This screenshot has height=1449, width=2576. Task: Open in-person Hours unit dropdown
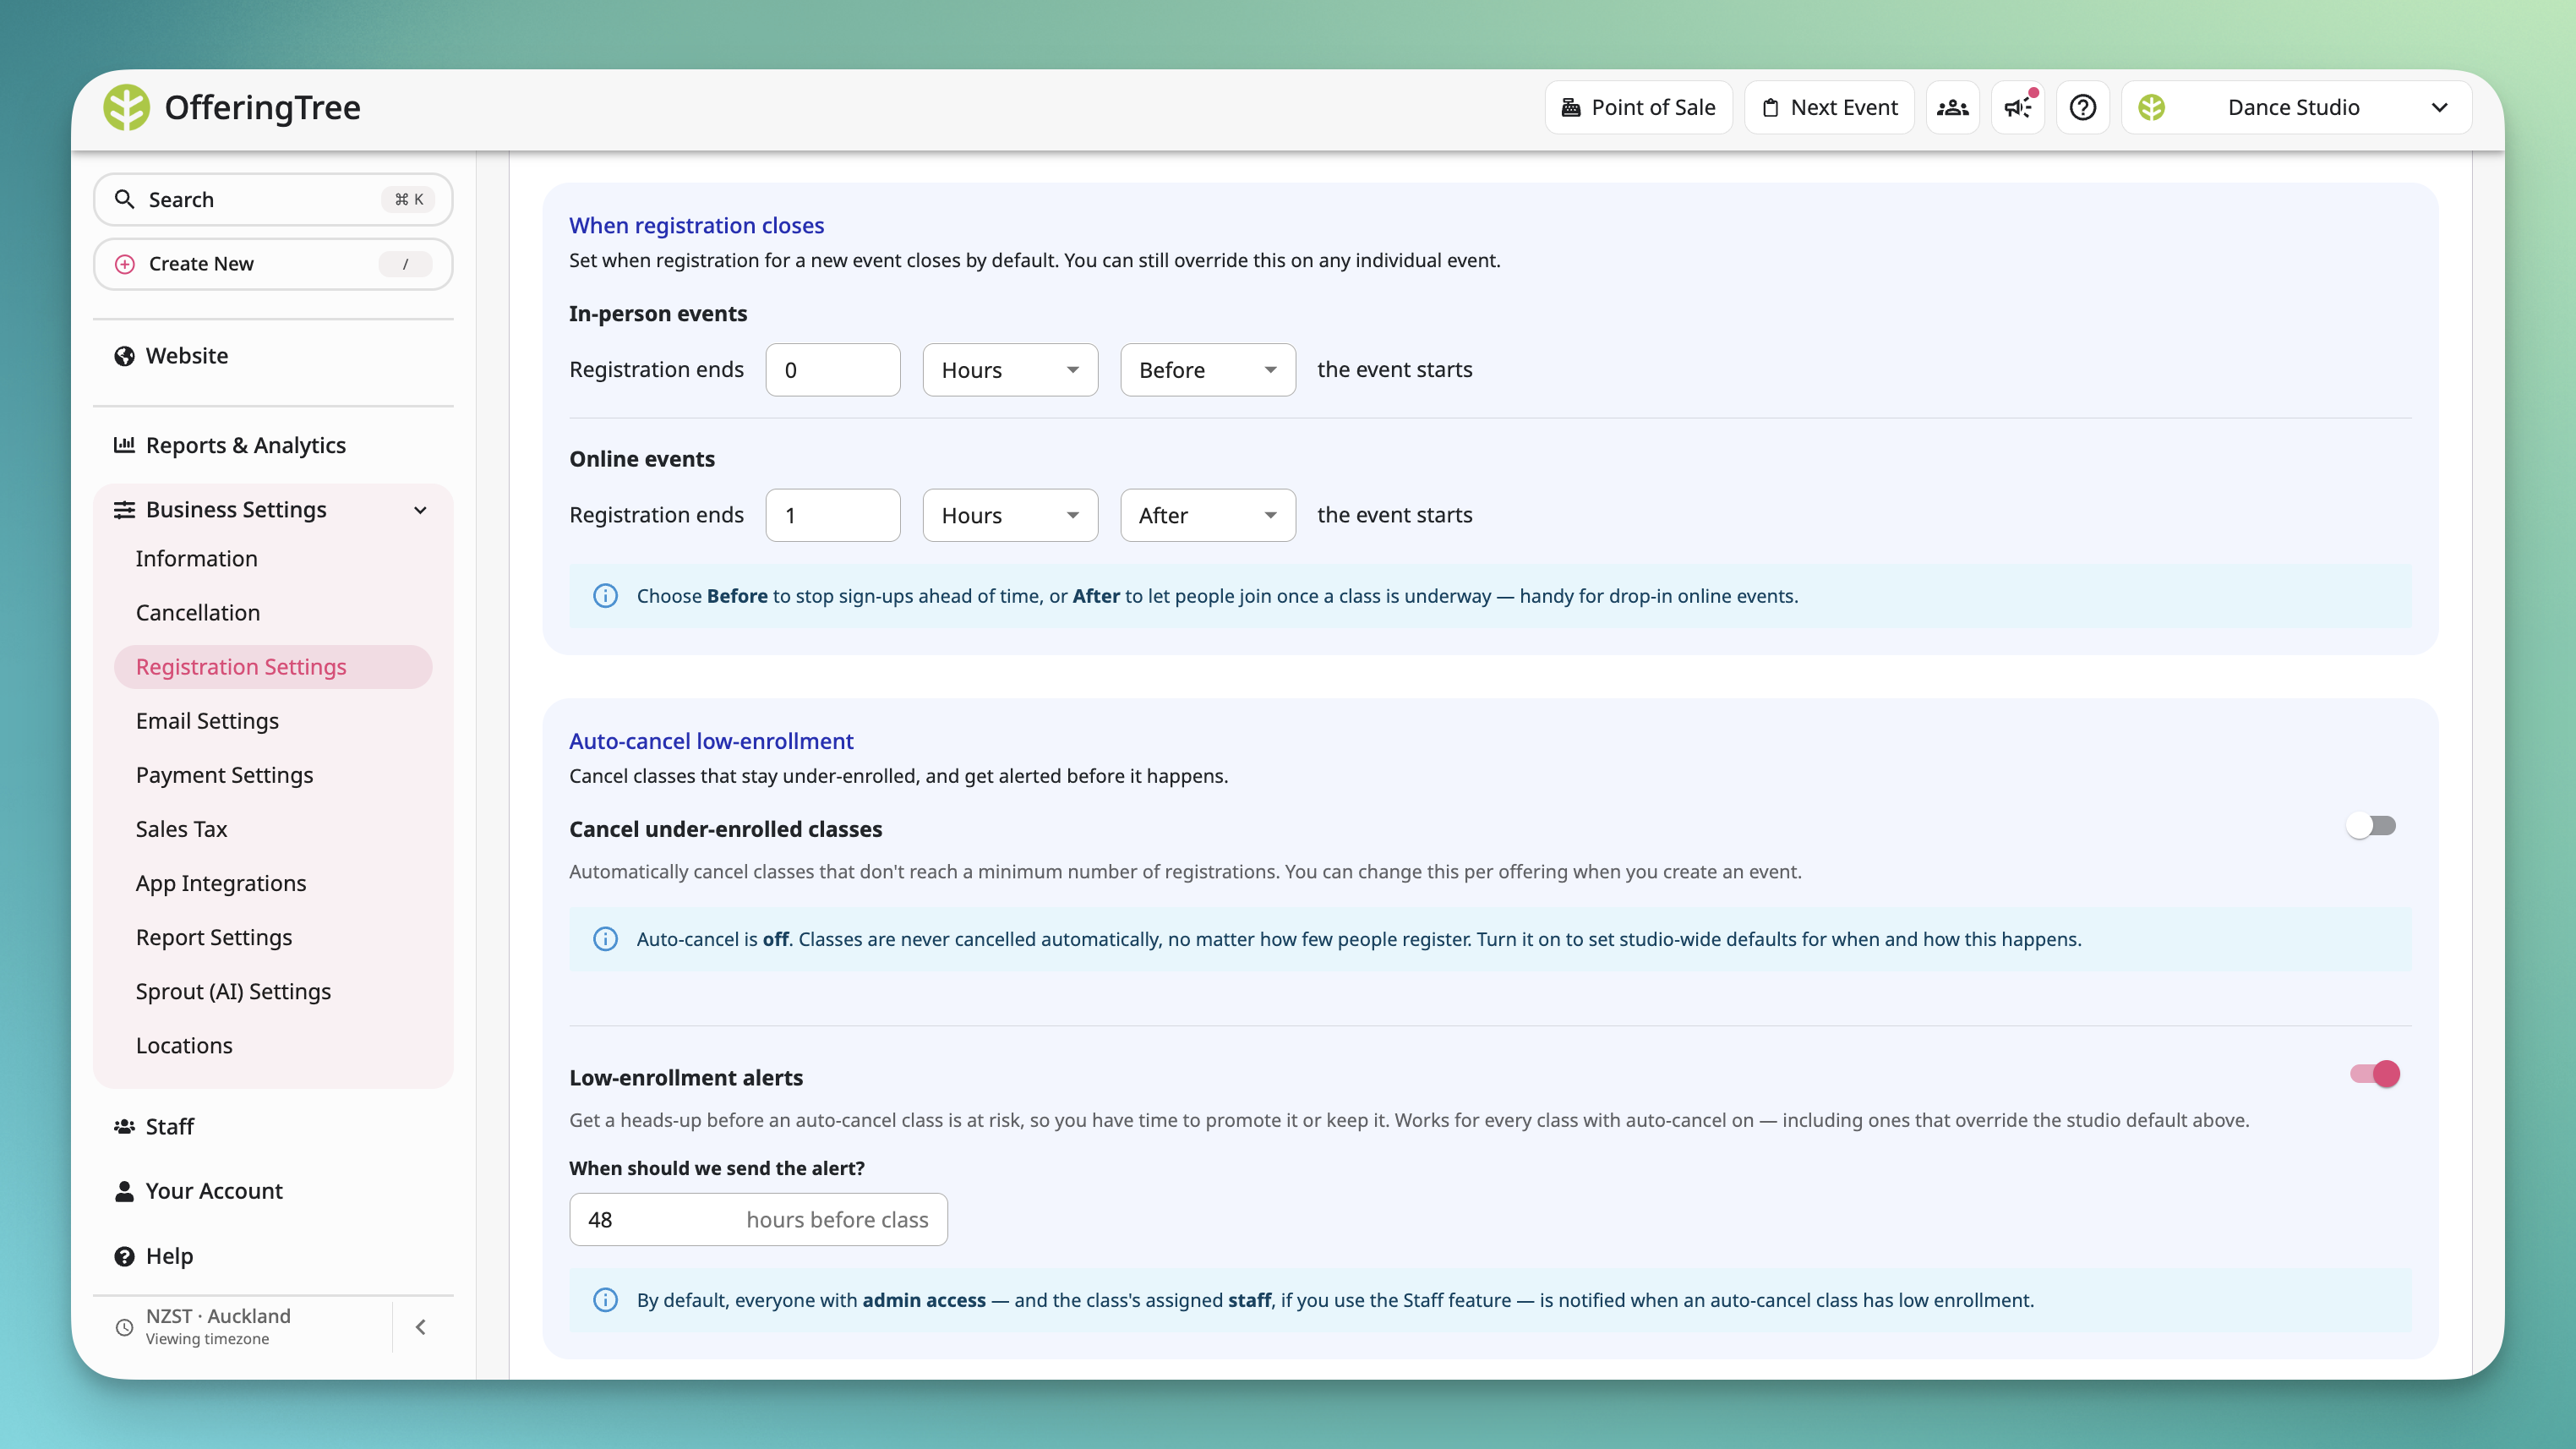tap(1010, 370)
